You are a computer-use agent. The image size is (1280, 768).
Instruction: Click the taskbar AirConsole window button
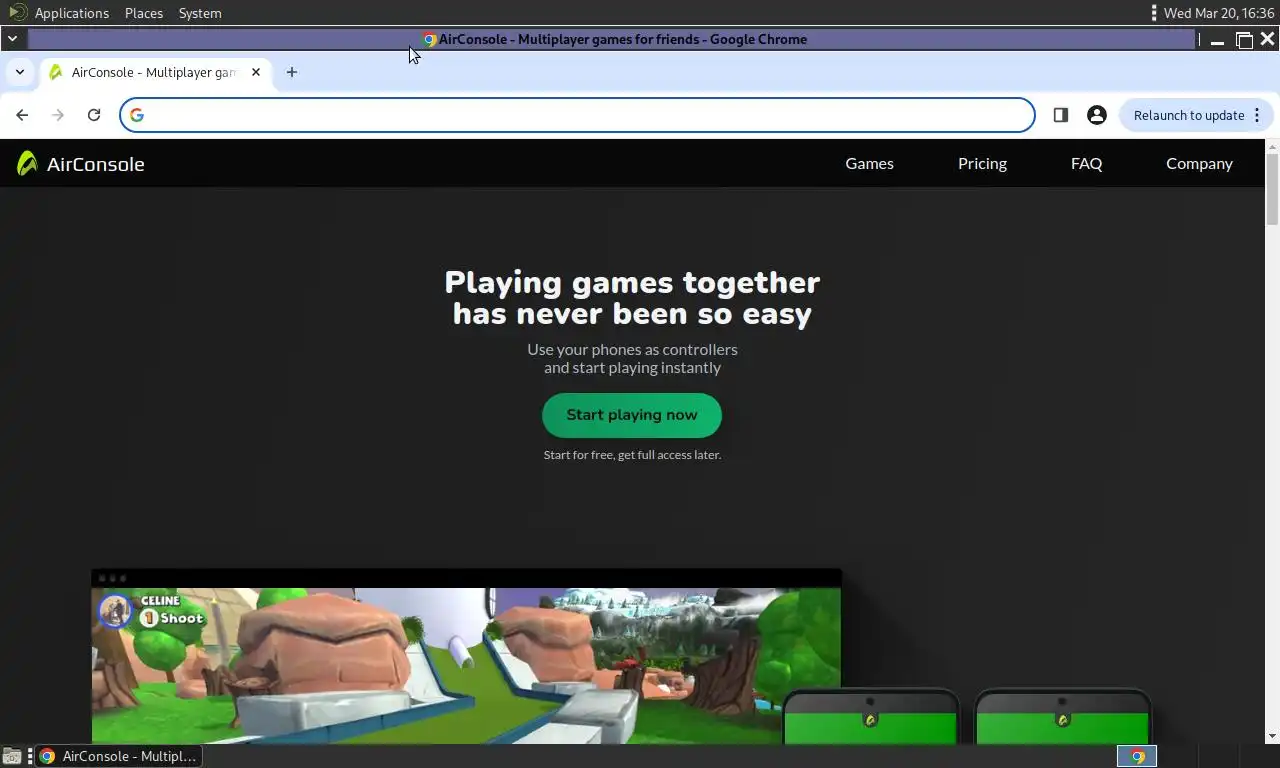point(120,756)
